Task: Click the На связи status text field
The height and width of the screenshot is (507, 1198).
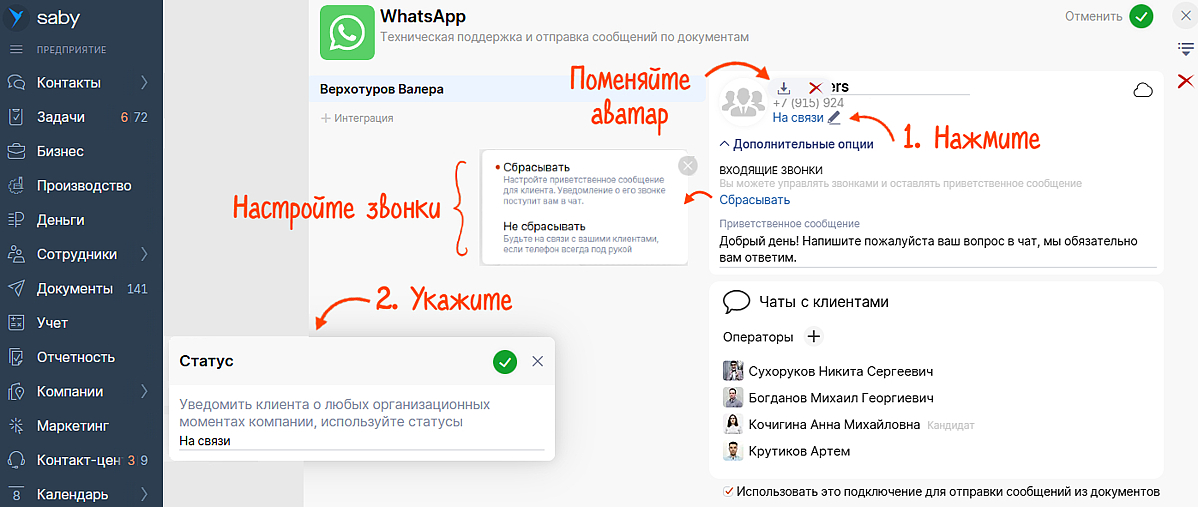Action: coord(360,441)
